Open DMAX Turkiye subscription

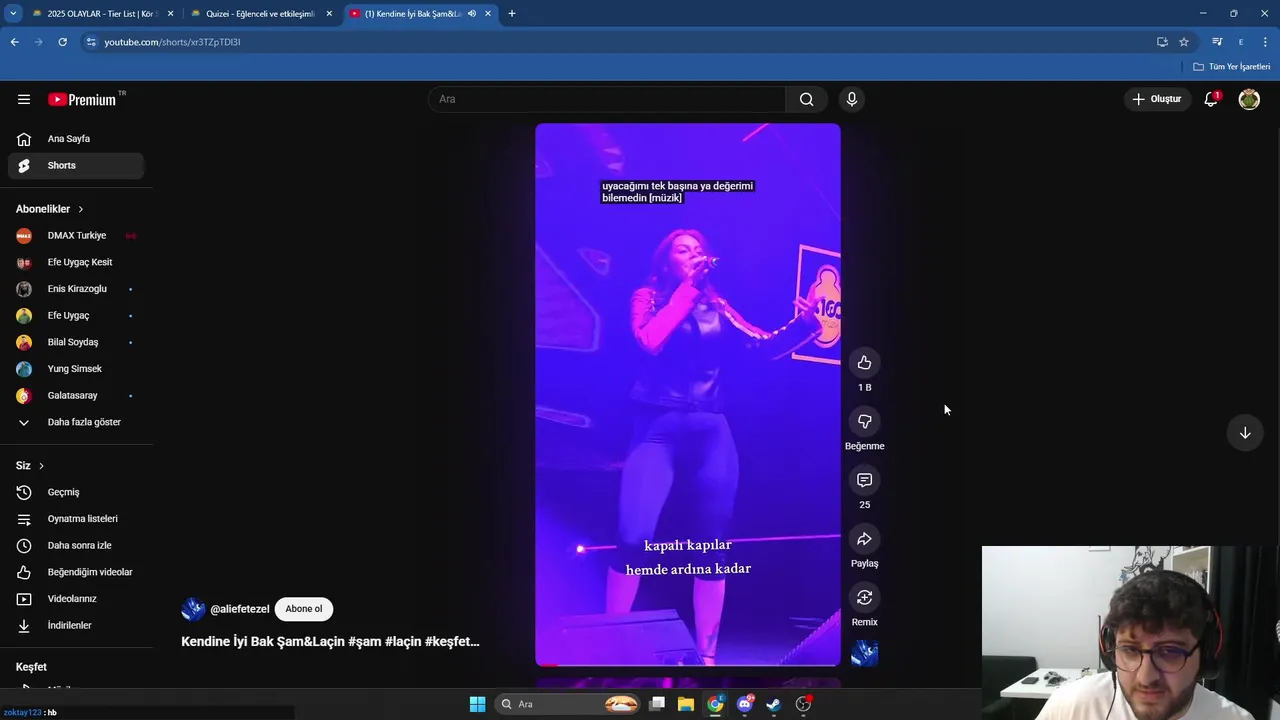pos(76,236)
